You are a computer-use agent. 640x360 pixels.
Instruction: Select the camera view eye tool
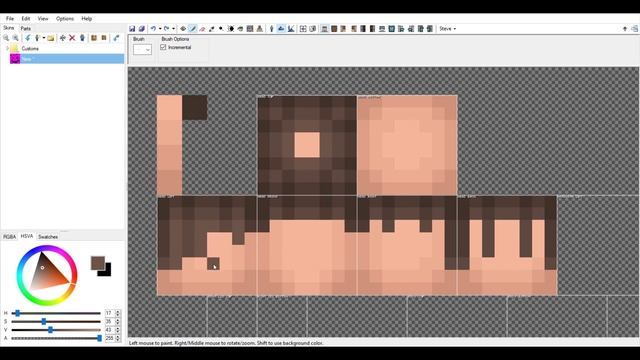point(183,29)
